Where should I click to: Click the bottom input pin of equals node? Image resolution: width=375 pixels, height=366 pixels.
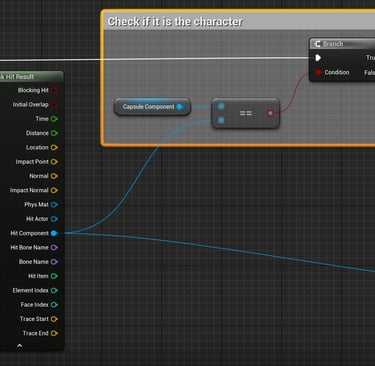click(x=221, y=120)
